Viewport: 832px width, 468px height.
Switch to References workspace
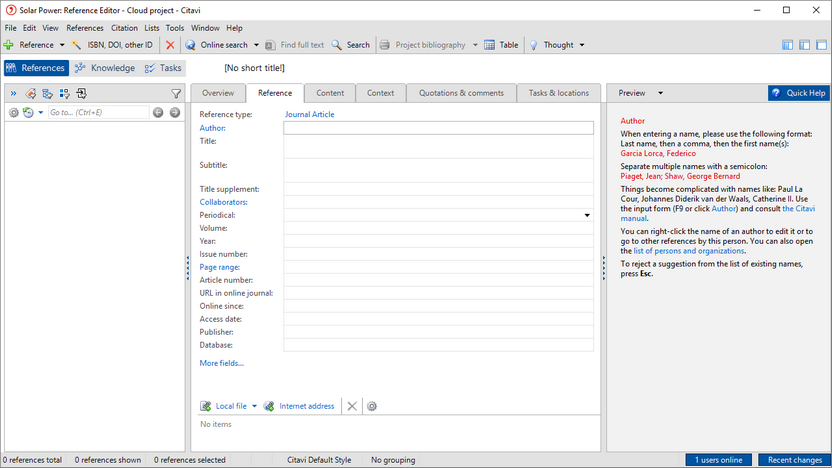click(x=36, y=68)
